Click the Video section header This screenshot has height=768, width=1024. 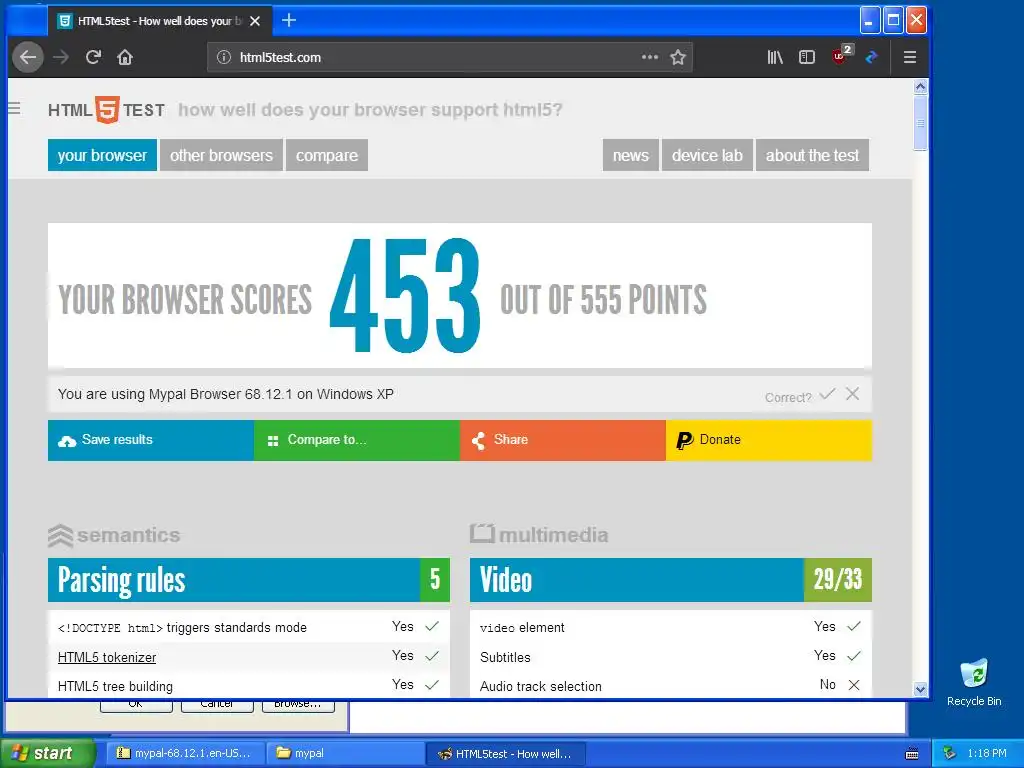(671, 580)
